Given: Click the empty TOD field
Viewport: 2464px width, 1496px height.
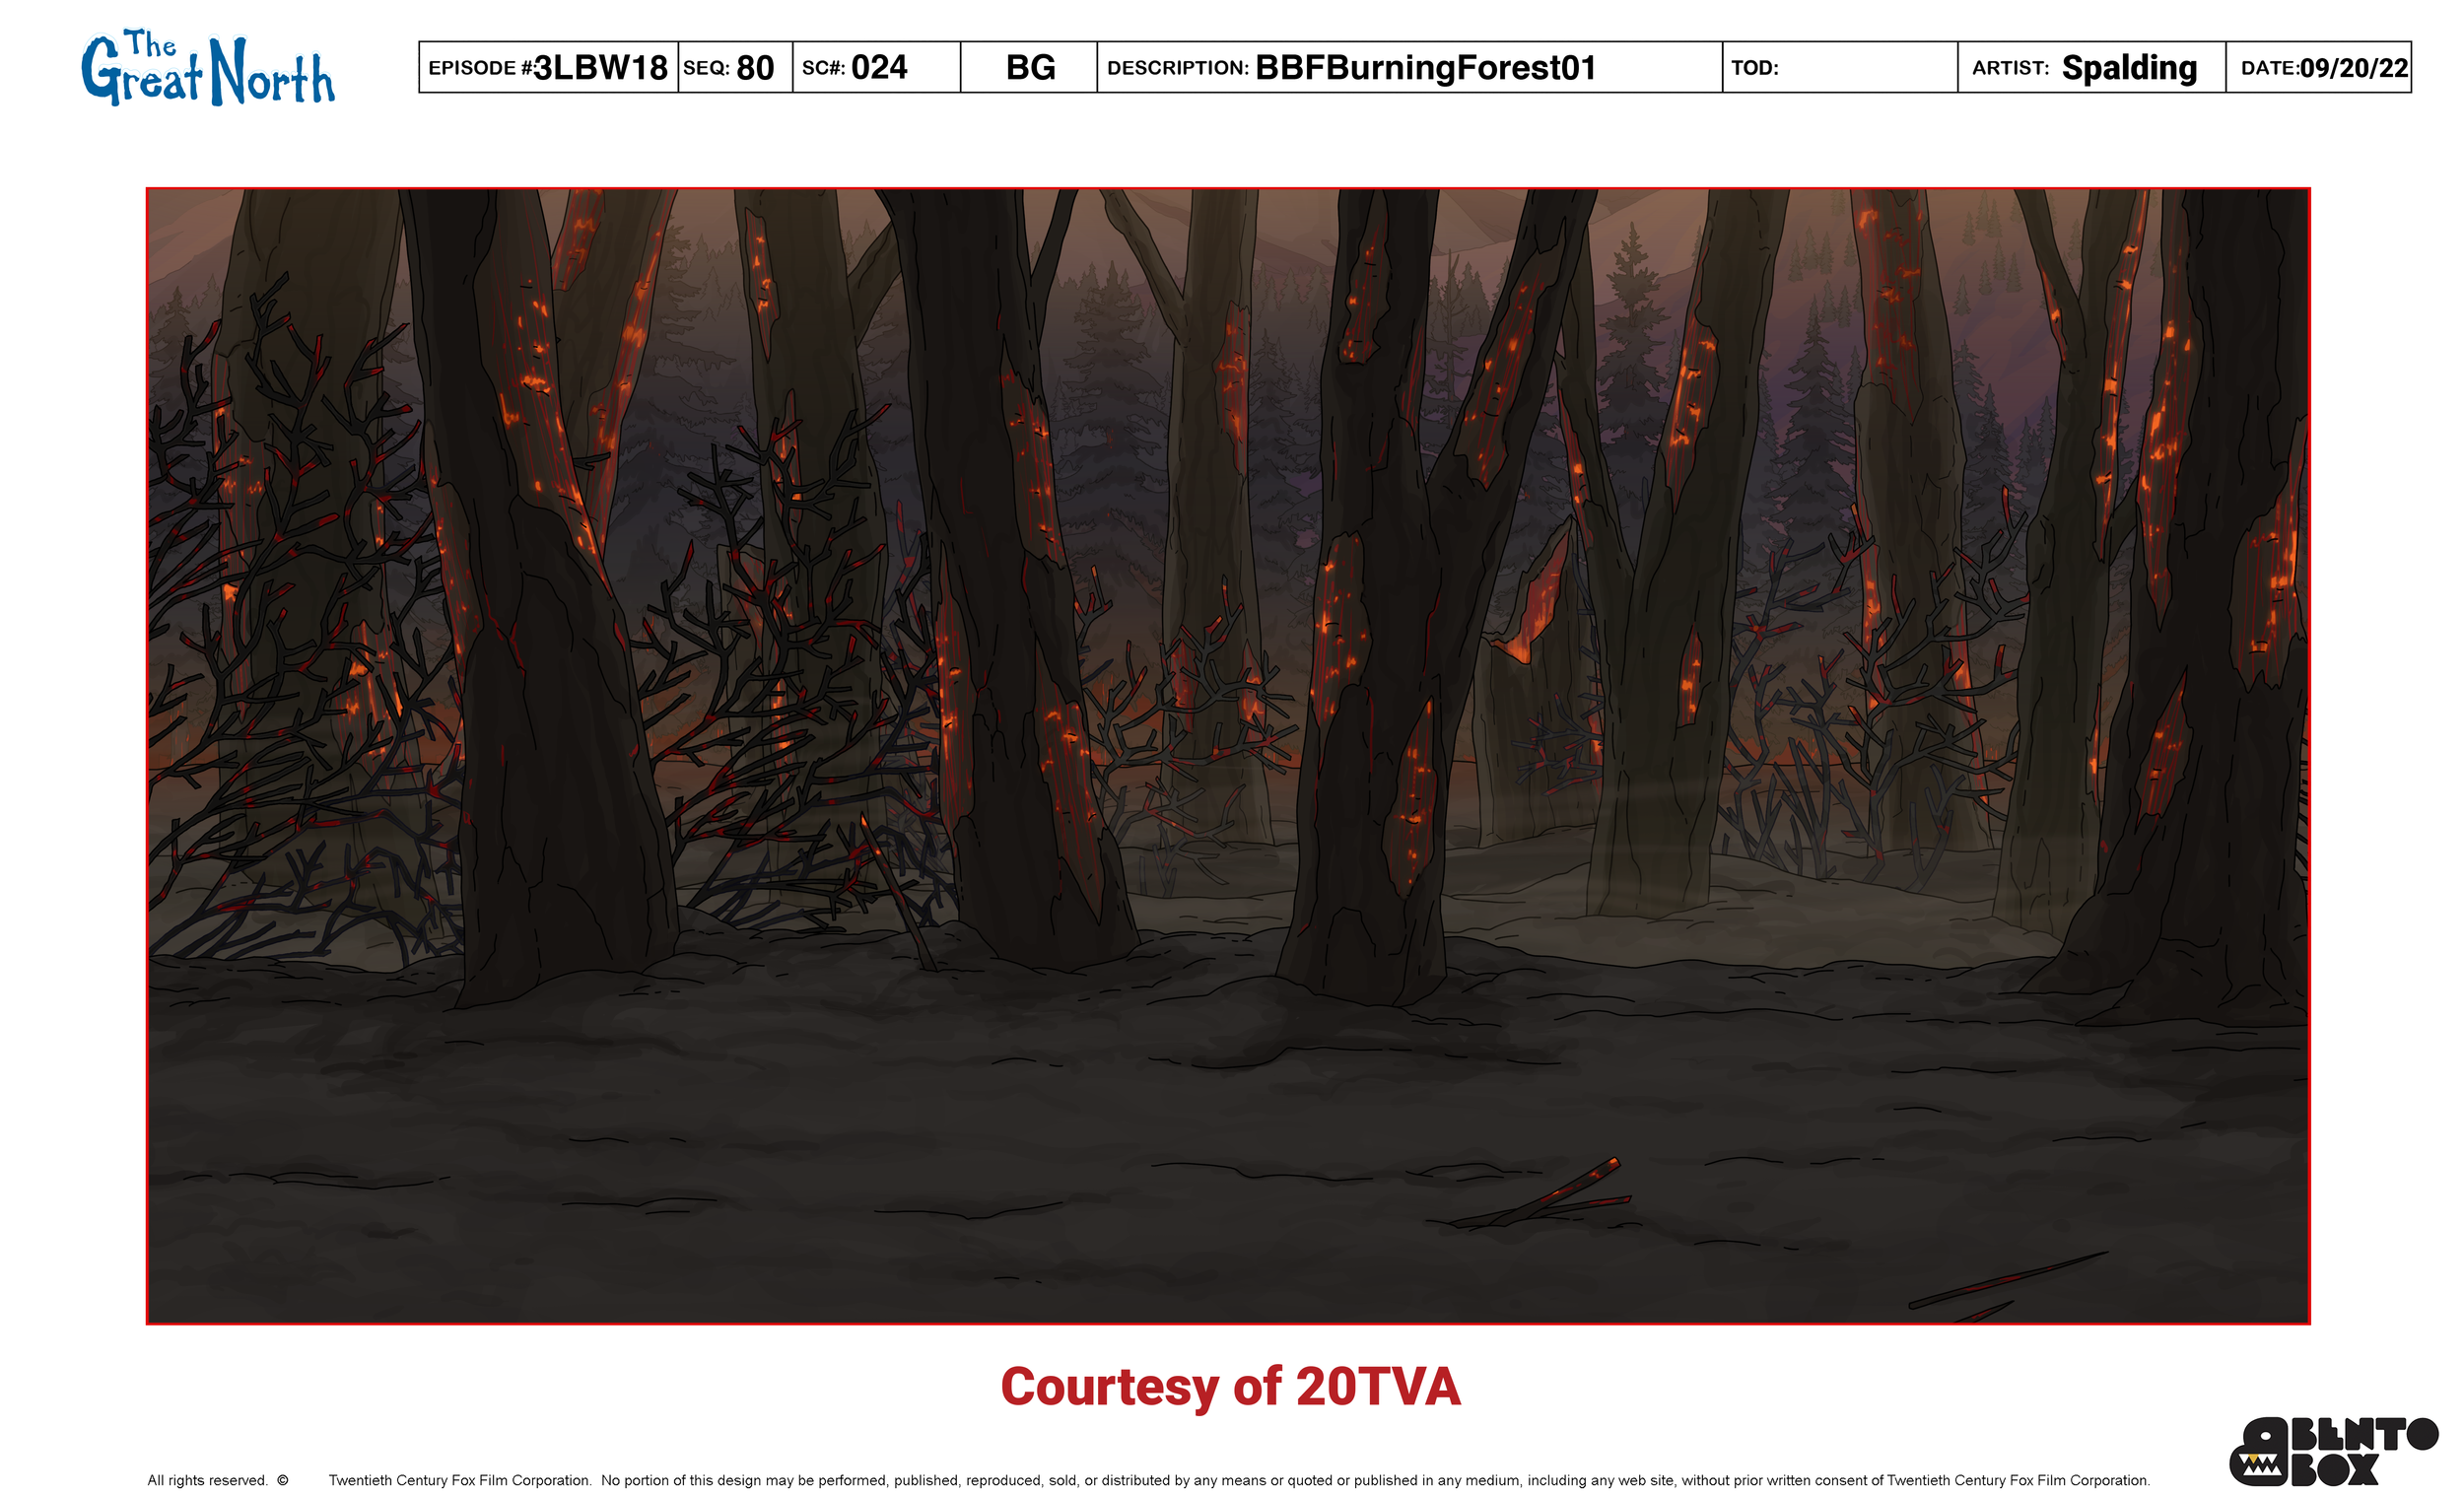Looking at the screenshot, I should click(x=1865, y=68).
